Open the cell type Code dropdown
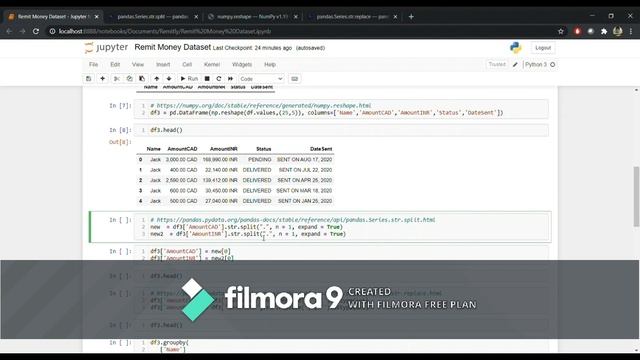Viewport: 640px width, 360px height. (x=261, y=79)
